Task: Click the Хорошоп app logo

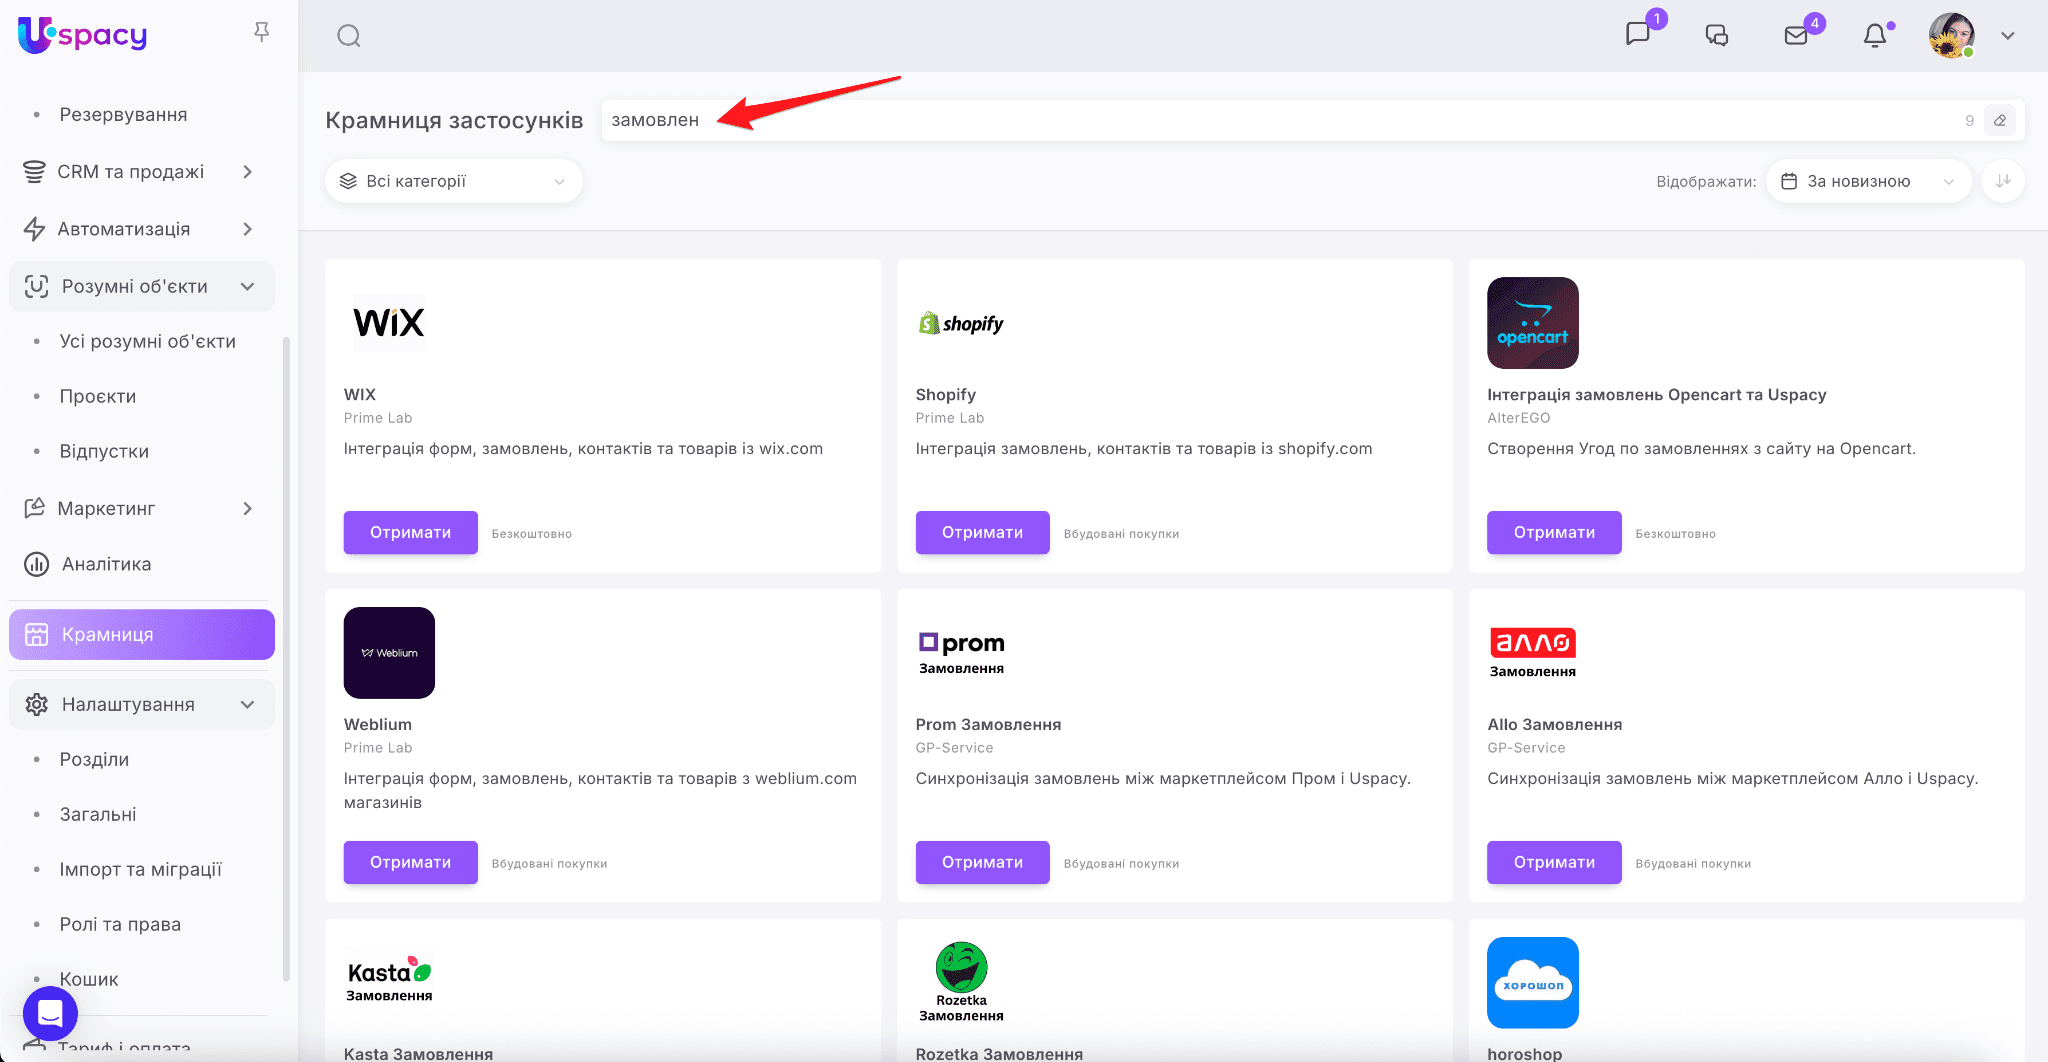Action: click(x=1533, y=983)
